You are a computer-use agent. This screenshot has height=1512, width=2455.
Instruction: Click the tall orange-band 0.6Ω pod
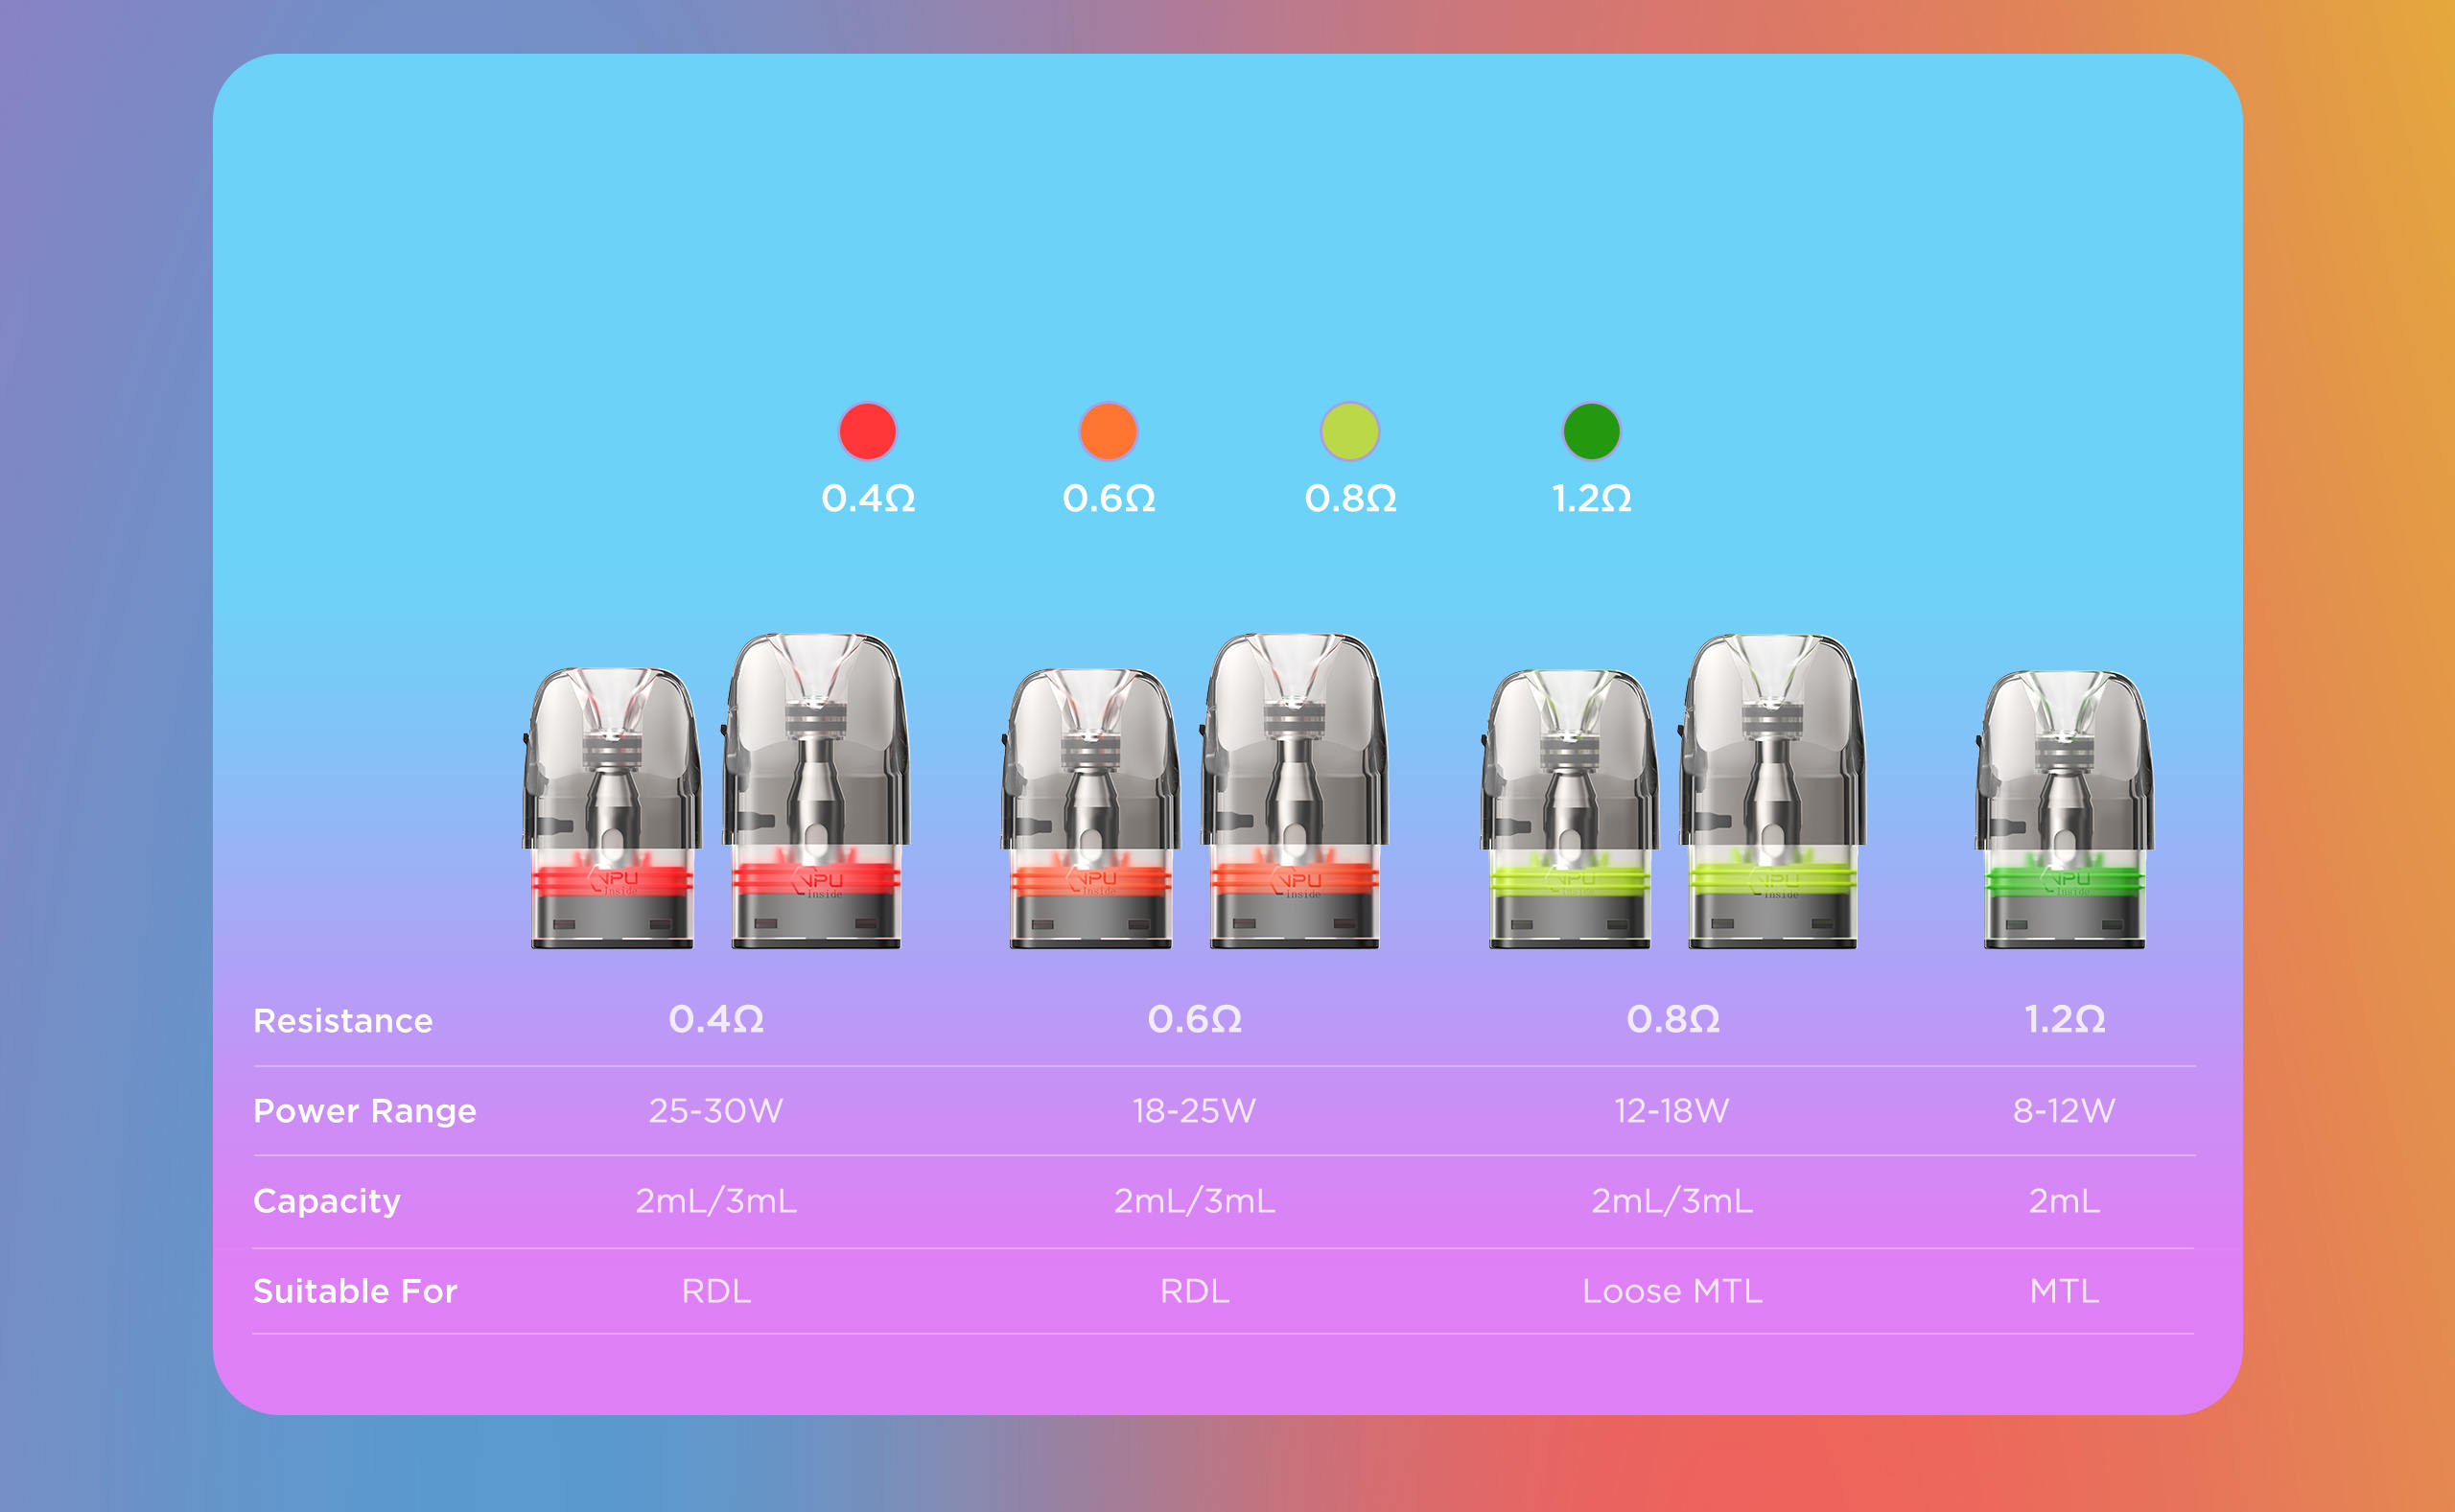pyautogui.click(x=1295, y=790)
